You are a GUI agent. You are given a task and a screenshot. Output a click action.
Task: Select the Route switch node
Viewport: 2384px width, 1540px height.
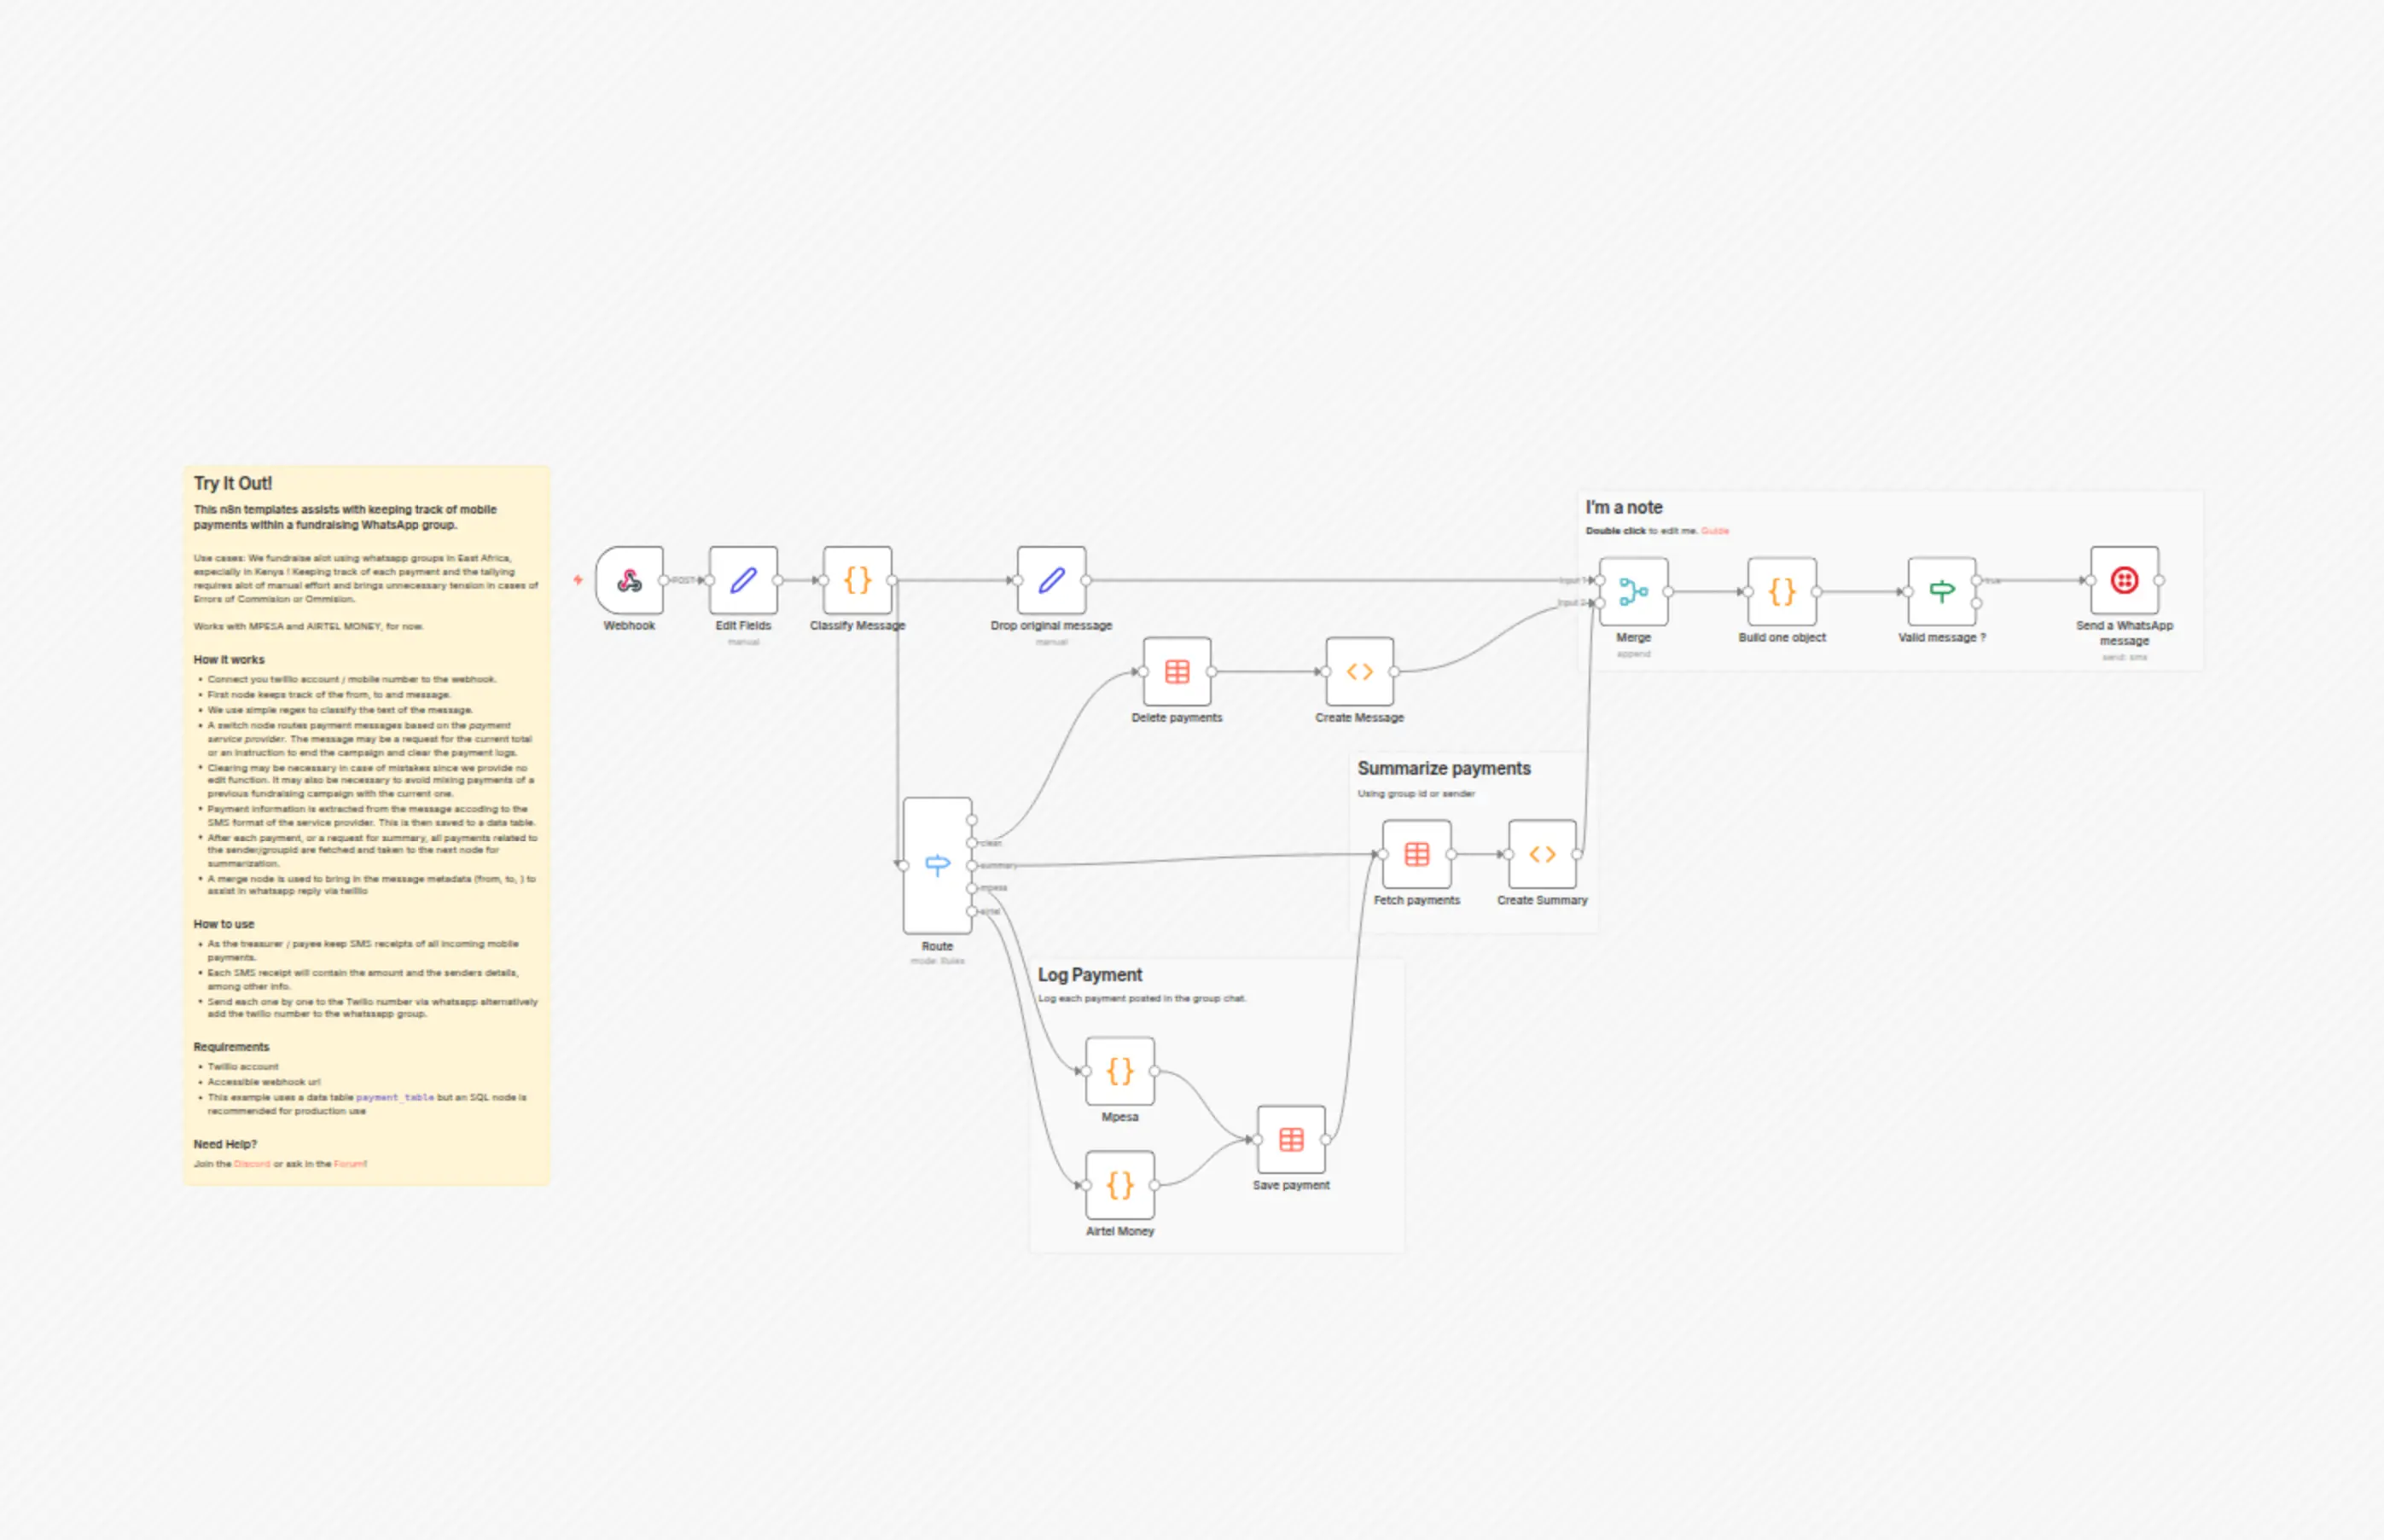click(x=937, y=865)
